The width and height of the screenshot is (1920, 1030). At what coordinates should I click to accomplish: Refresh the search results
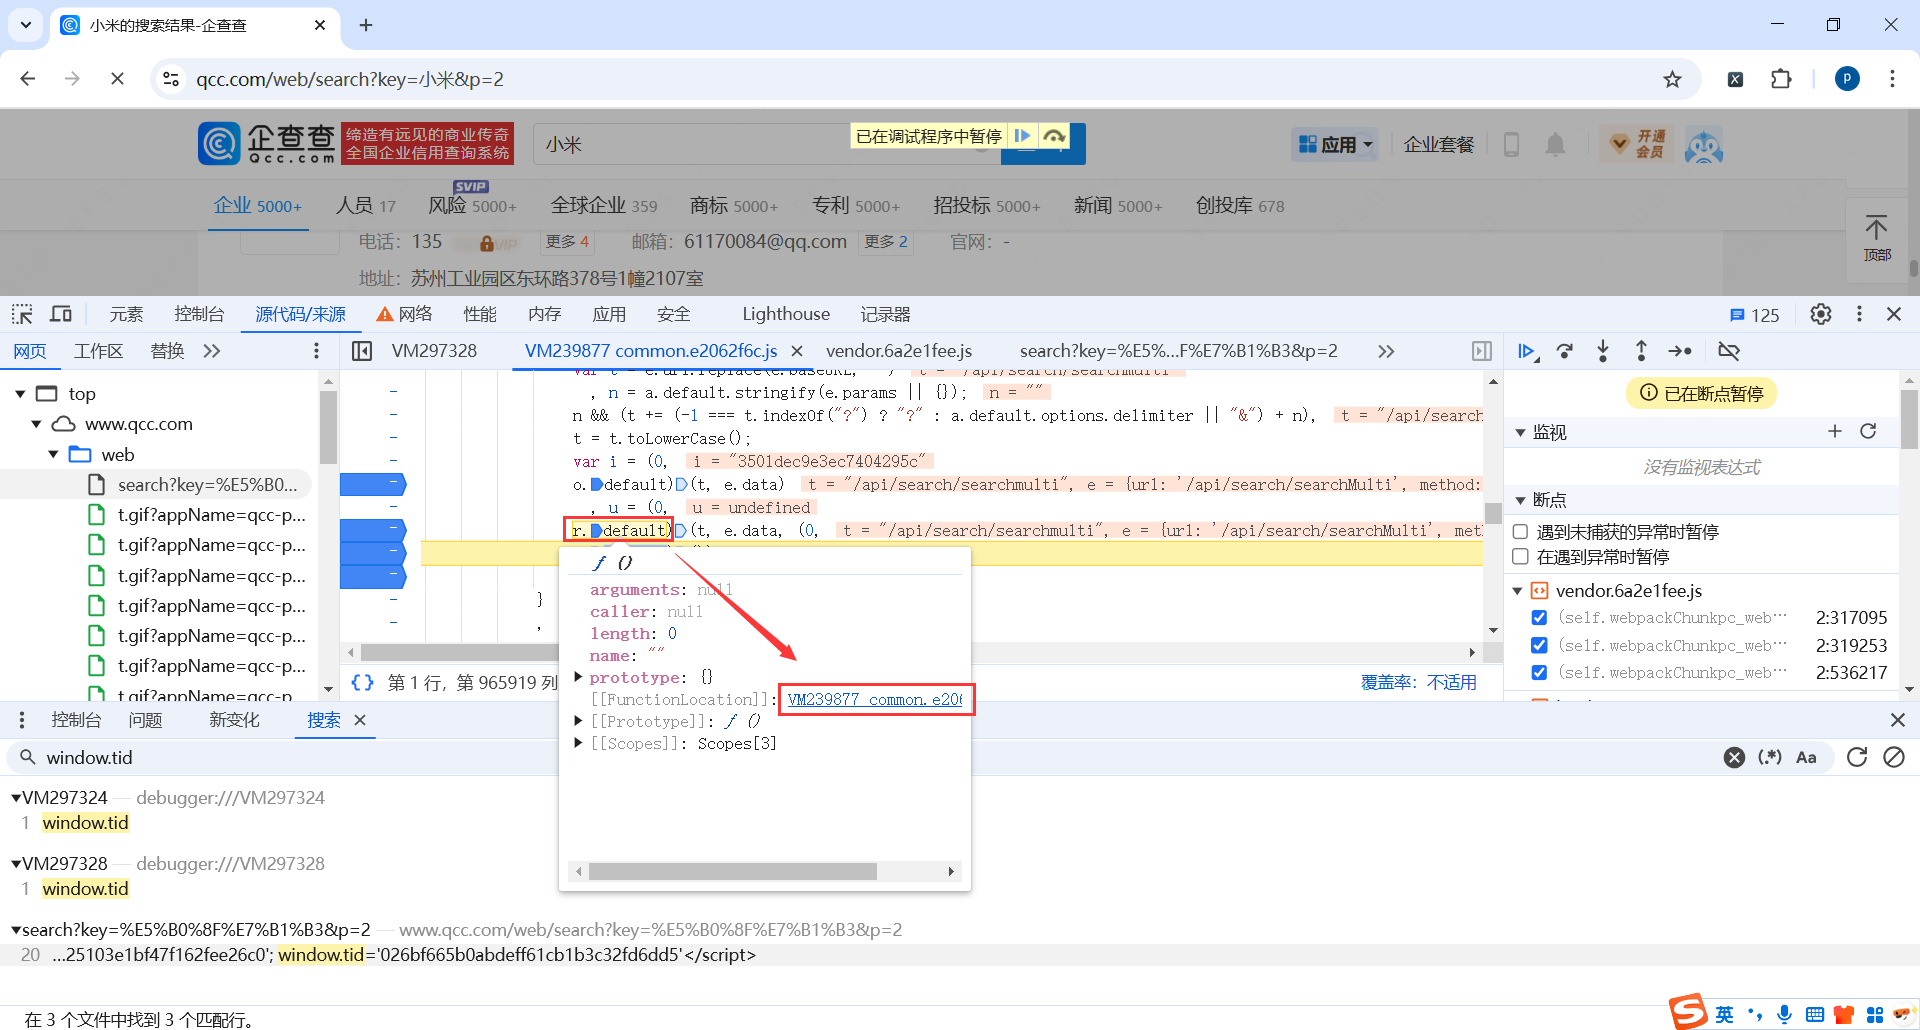(x=1857, y=757)
